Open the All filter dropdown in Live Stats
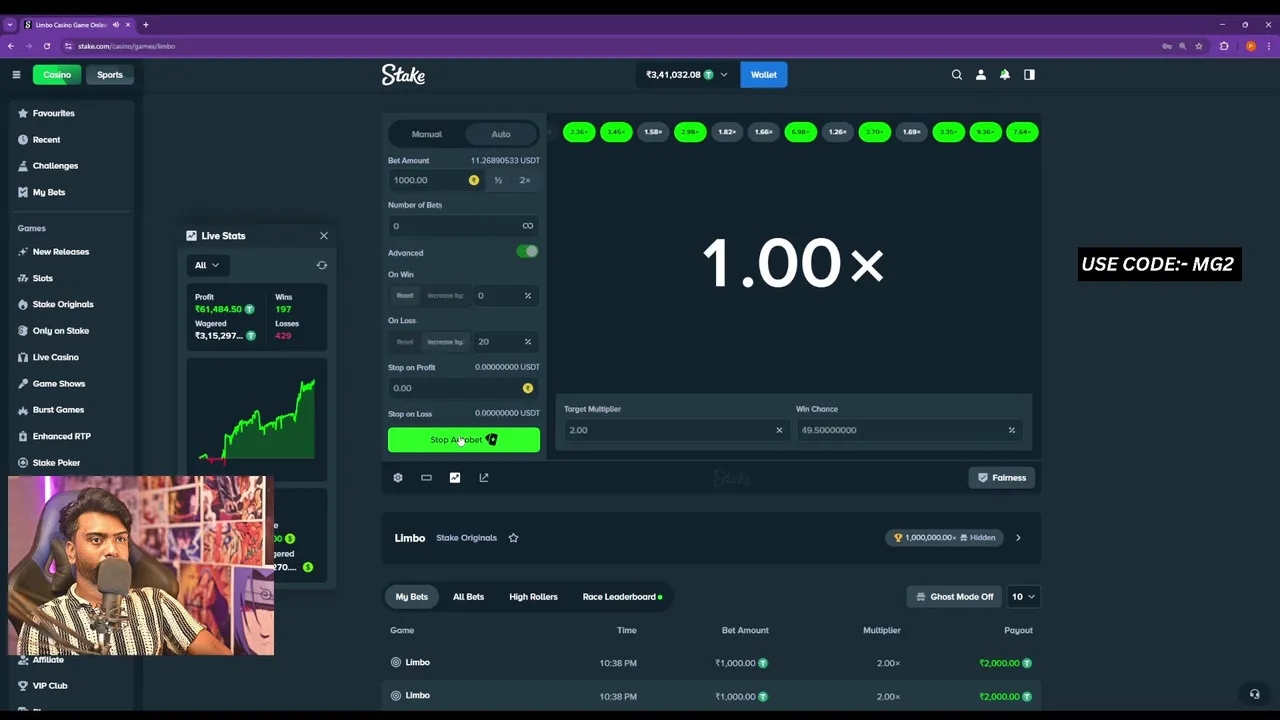 click(207, 265)
